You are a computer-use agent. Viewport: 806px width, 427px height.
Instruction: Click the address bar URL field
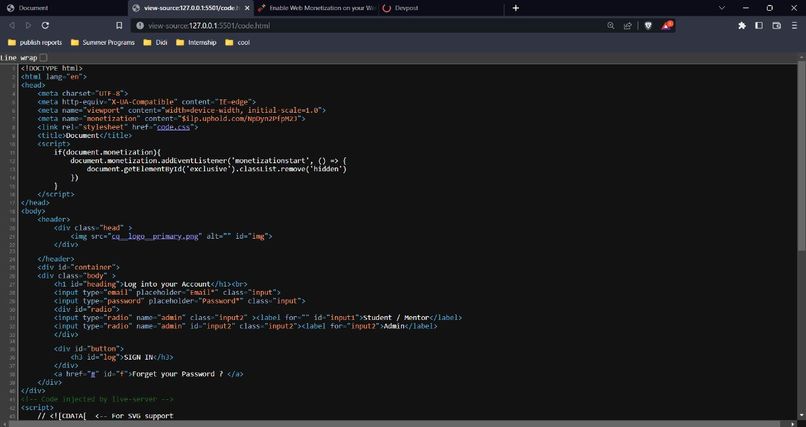pyautogui.click(x=370, y=25)
